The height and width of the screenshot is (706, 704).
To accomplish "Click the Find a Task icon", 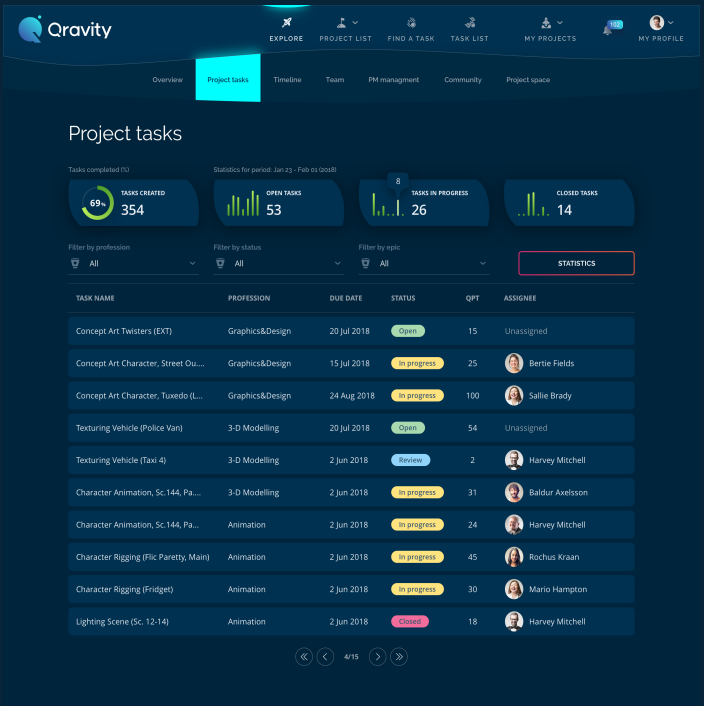I will point(411,22).
